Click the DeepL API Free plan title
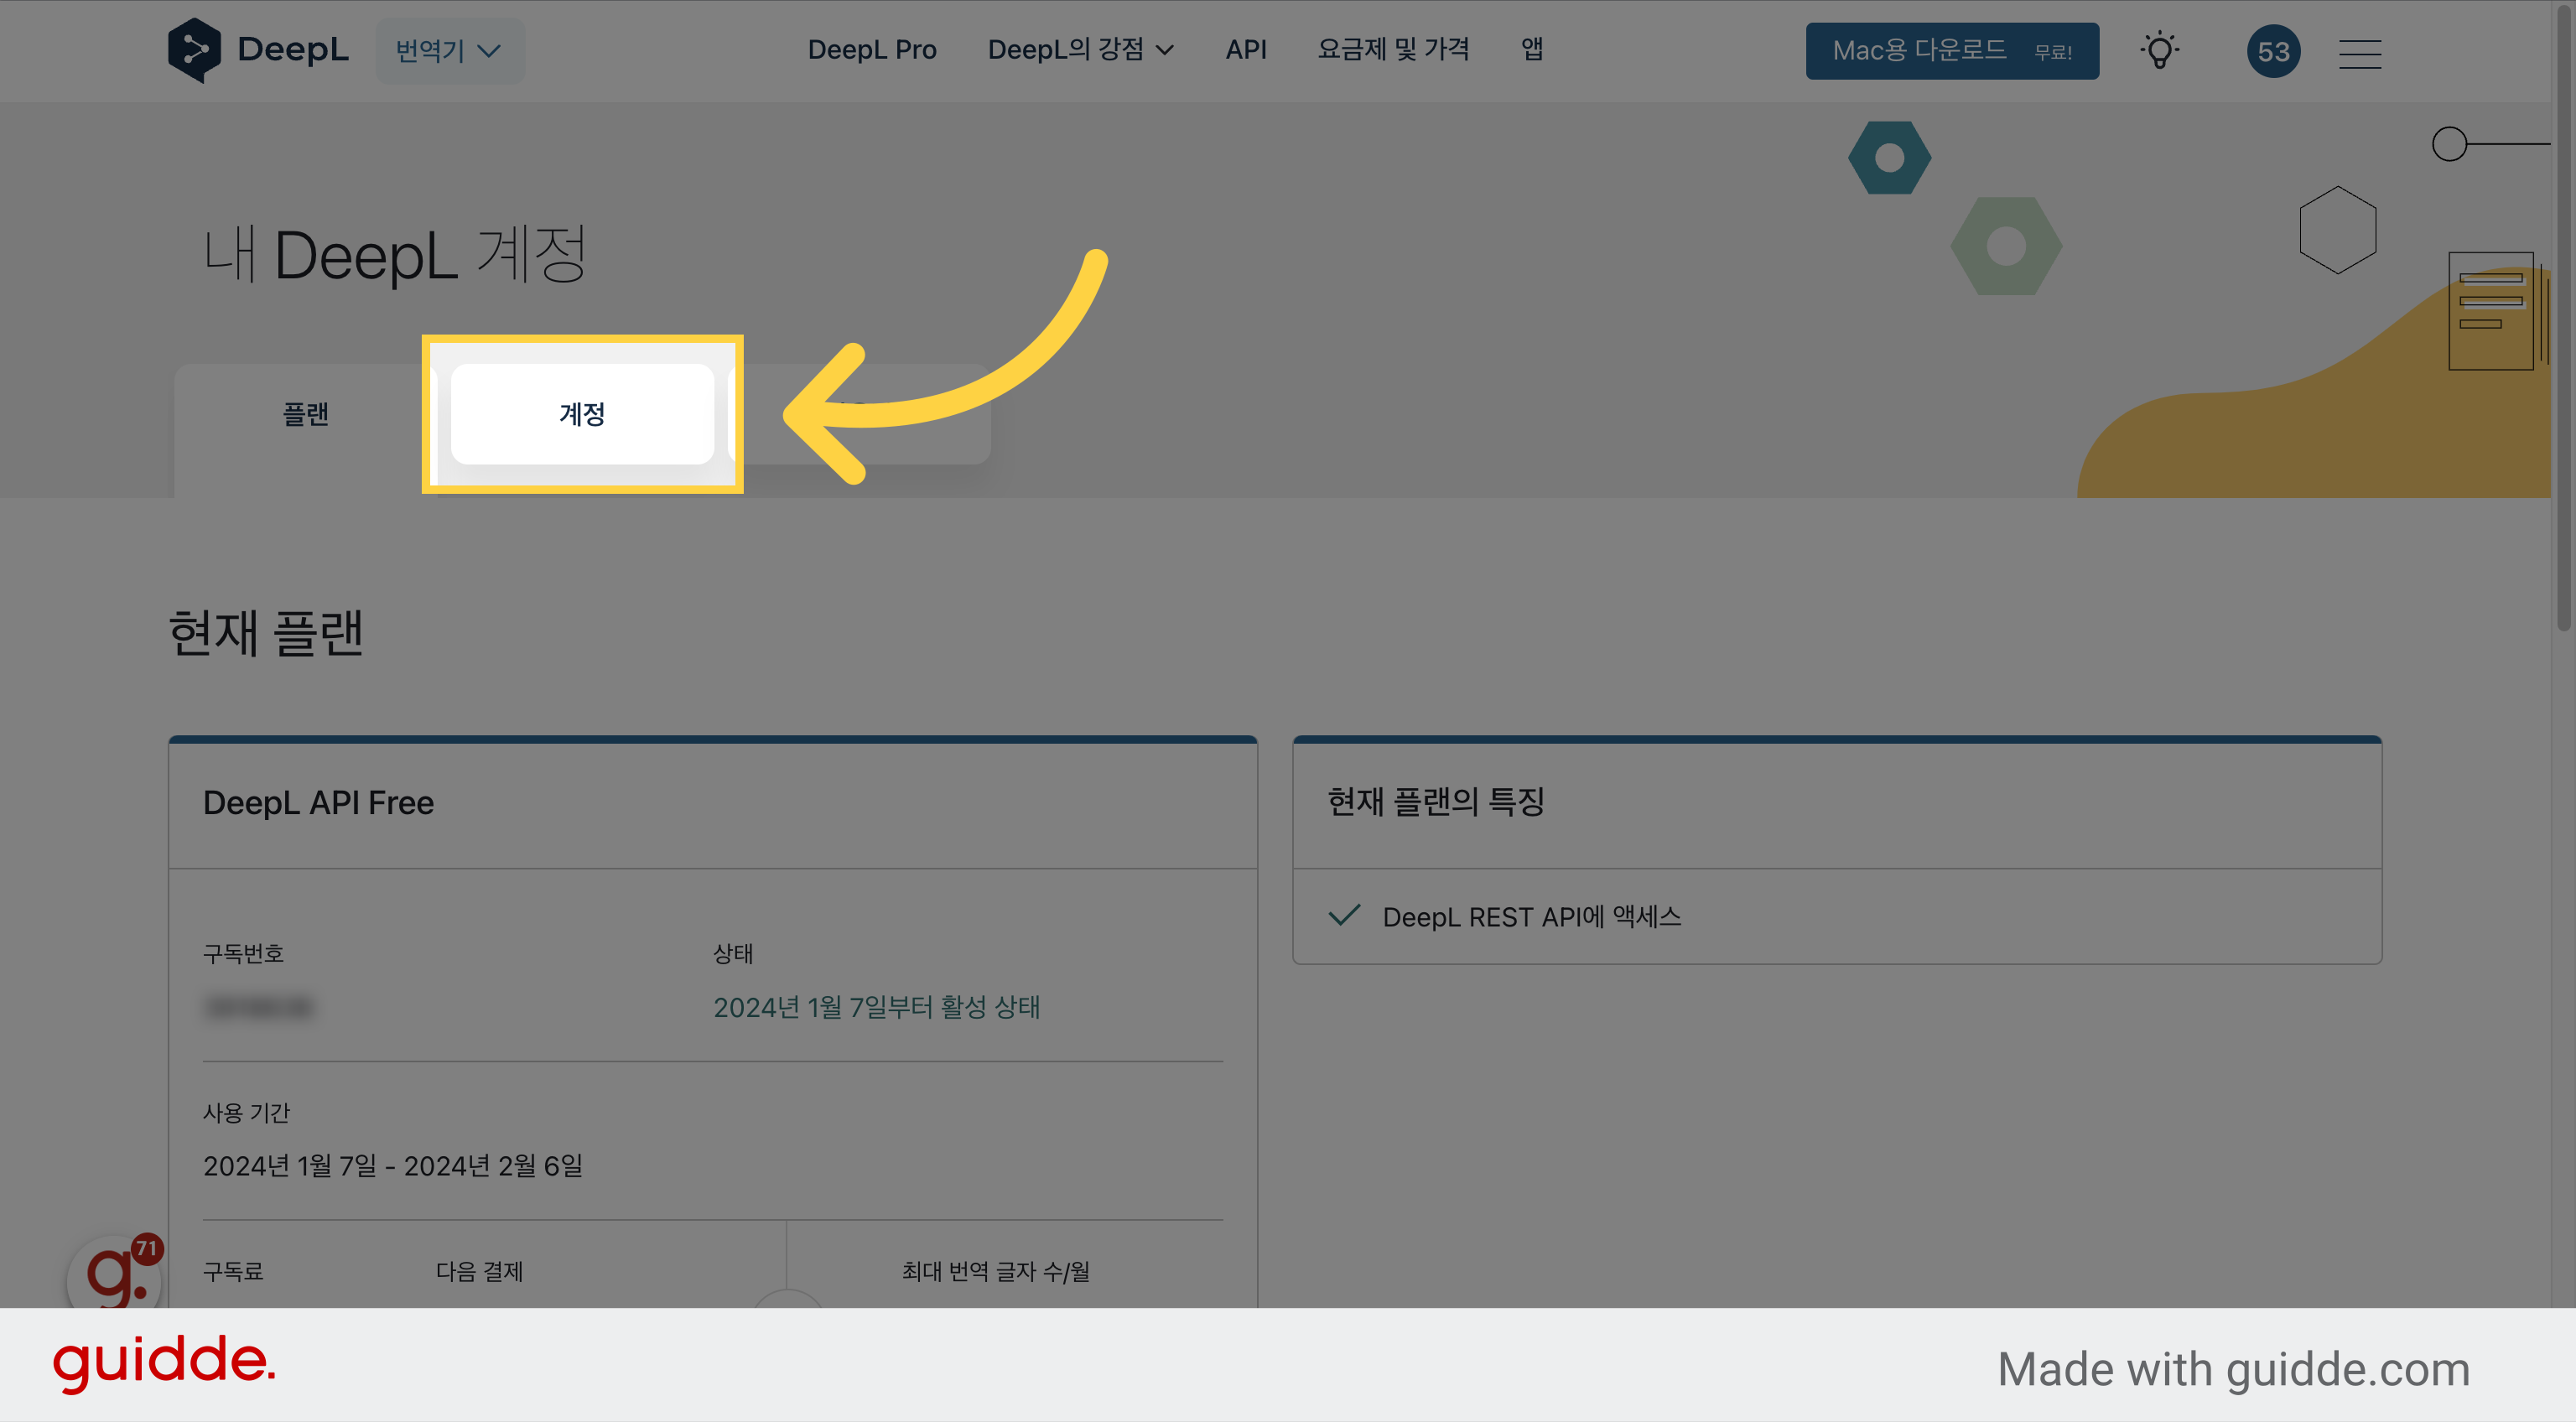 [x=318, y=803]
